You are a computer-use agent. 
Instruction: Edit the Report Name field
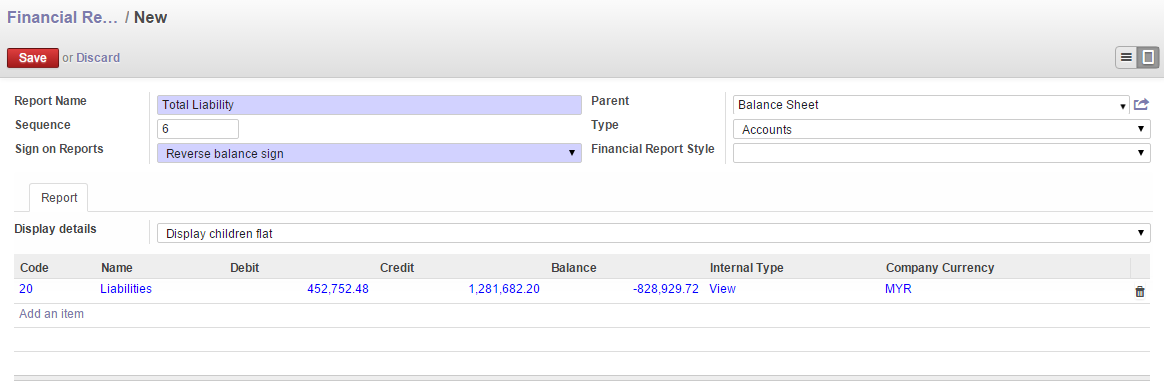coord(369,105)
